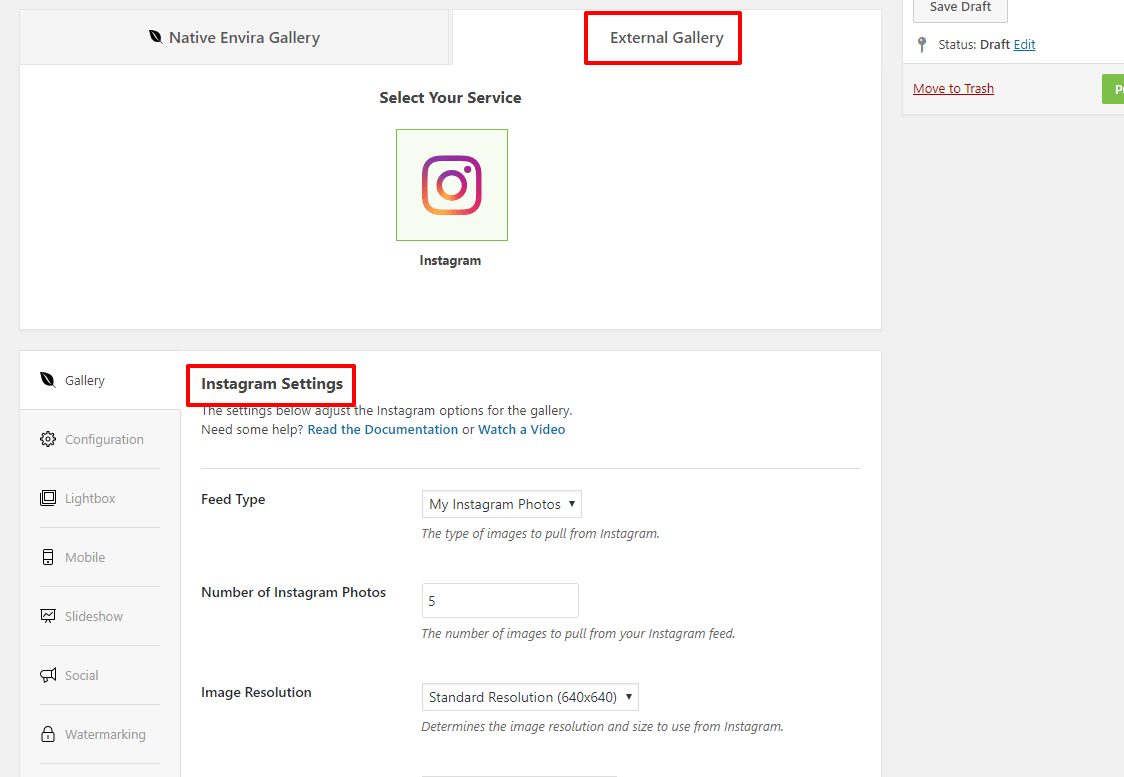This screenshot has width=1124, height=777.
Task: Switch to Native Envira Gallery tab
Action: [234, 37]
